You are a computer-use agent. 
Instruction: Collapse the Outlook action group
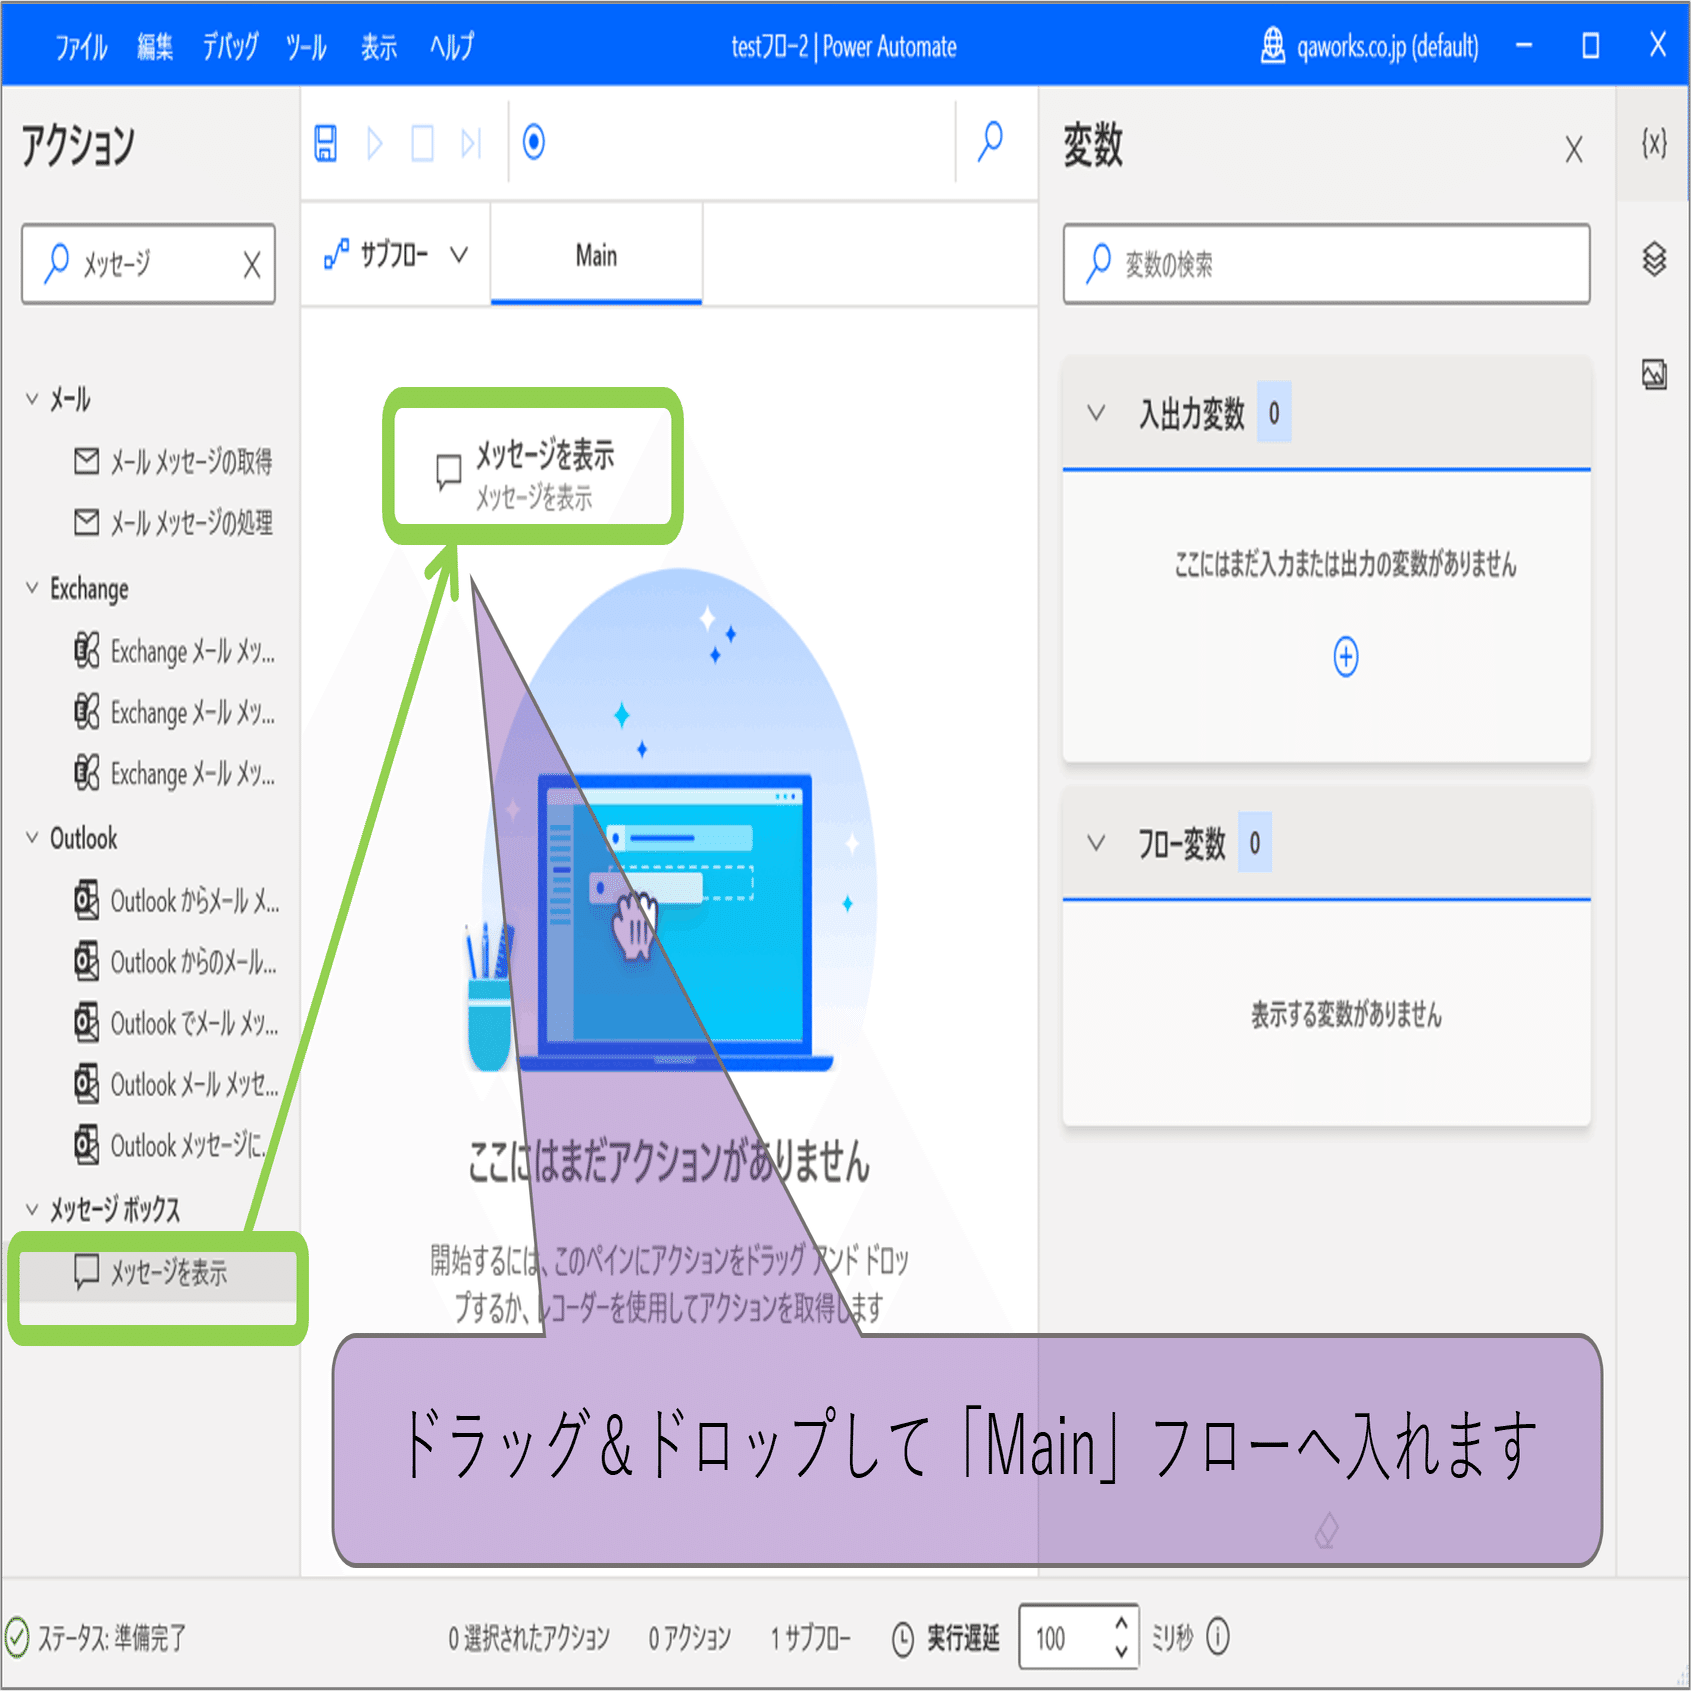pyautogui.click(x=32, y=838)
